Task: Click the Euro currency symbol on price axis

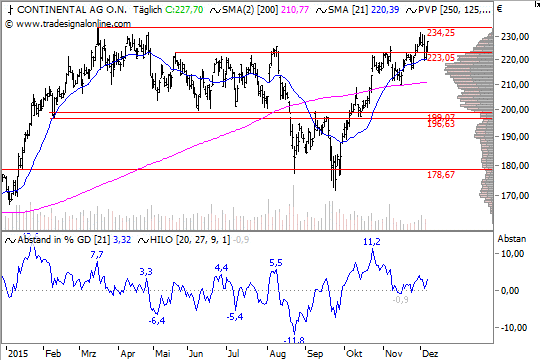Action: click(500, 9)
